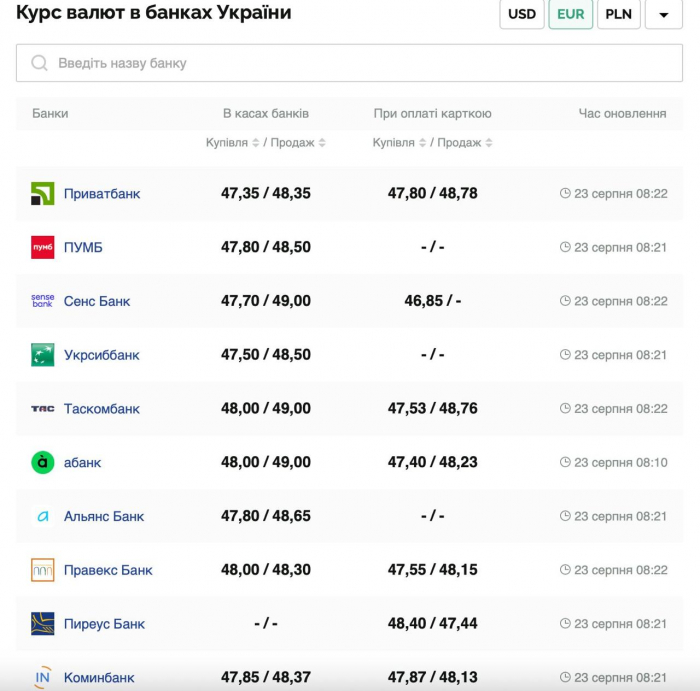The image size is (700, 691).
Task: Open the абанк link
Action: coord(83,462)
